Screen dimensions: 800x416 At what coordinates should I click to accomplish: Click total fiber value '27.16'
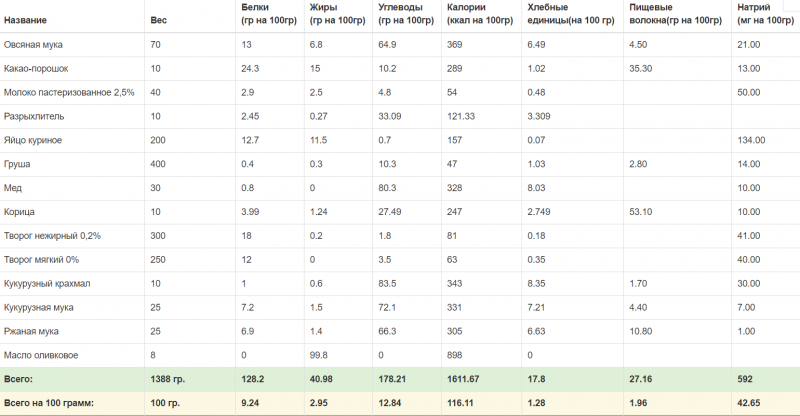tap(640, 379)
